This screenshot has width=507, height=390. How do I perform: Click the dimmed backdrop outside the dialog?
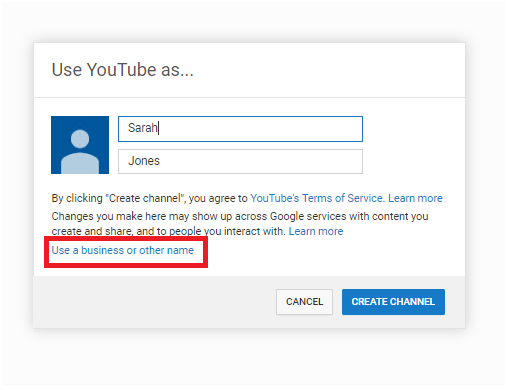253,358
